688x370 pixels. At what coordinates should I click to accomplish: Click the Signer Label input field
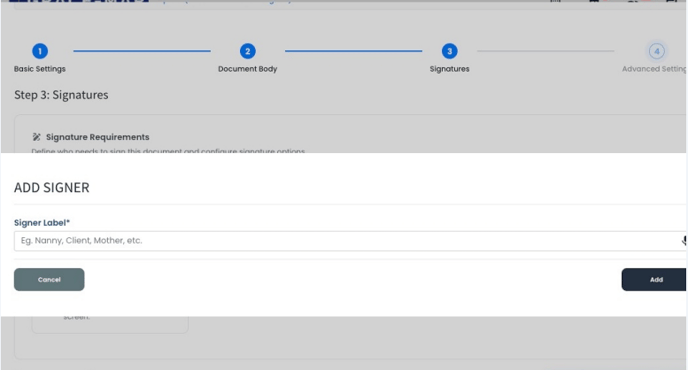pos(350,241)
